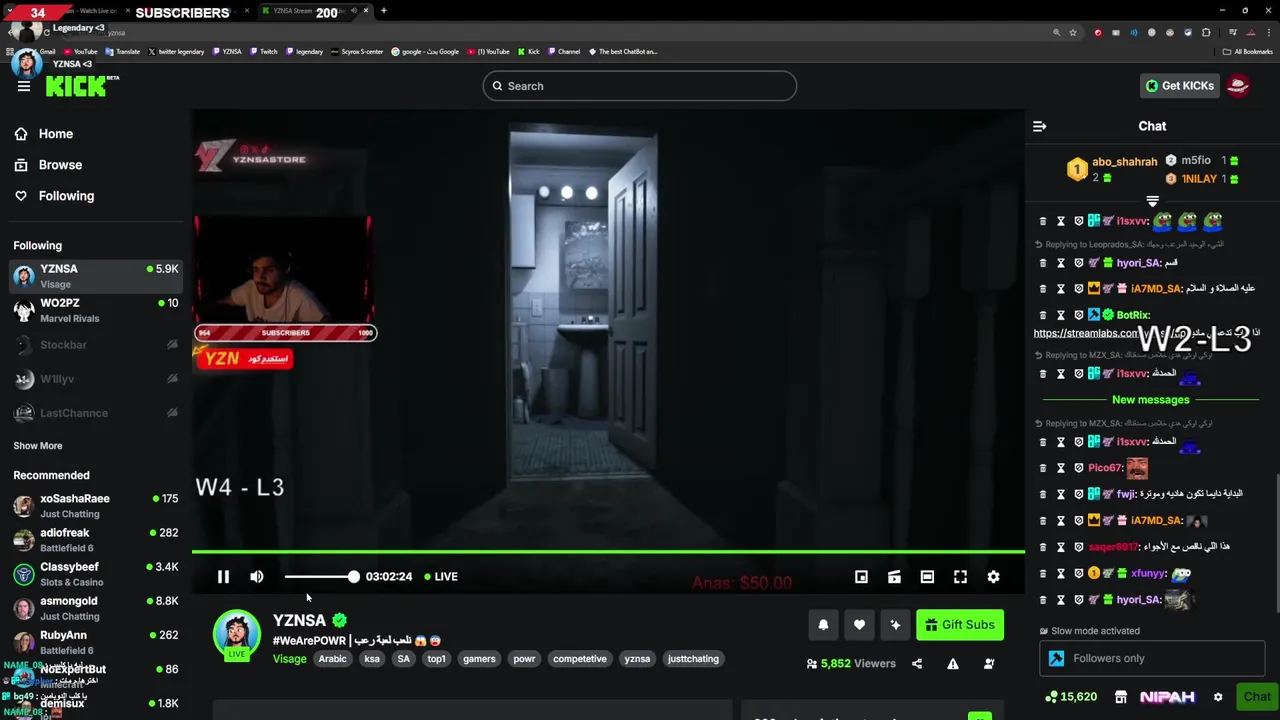Open the Kick sidebar hamburger menu
The image size is (1280, 720).
(x=24, y=86)
